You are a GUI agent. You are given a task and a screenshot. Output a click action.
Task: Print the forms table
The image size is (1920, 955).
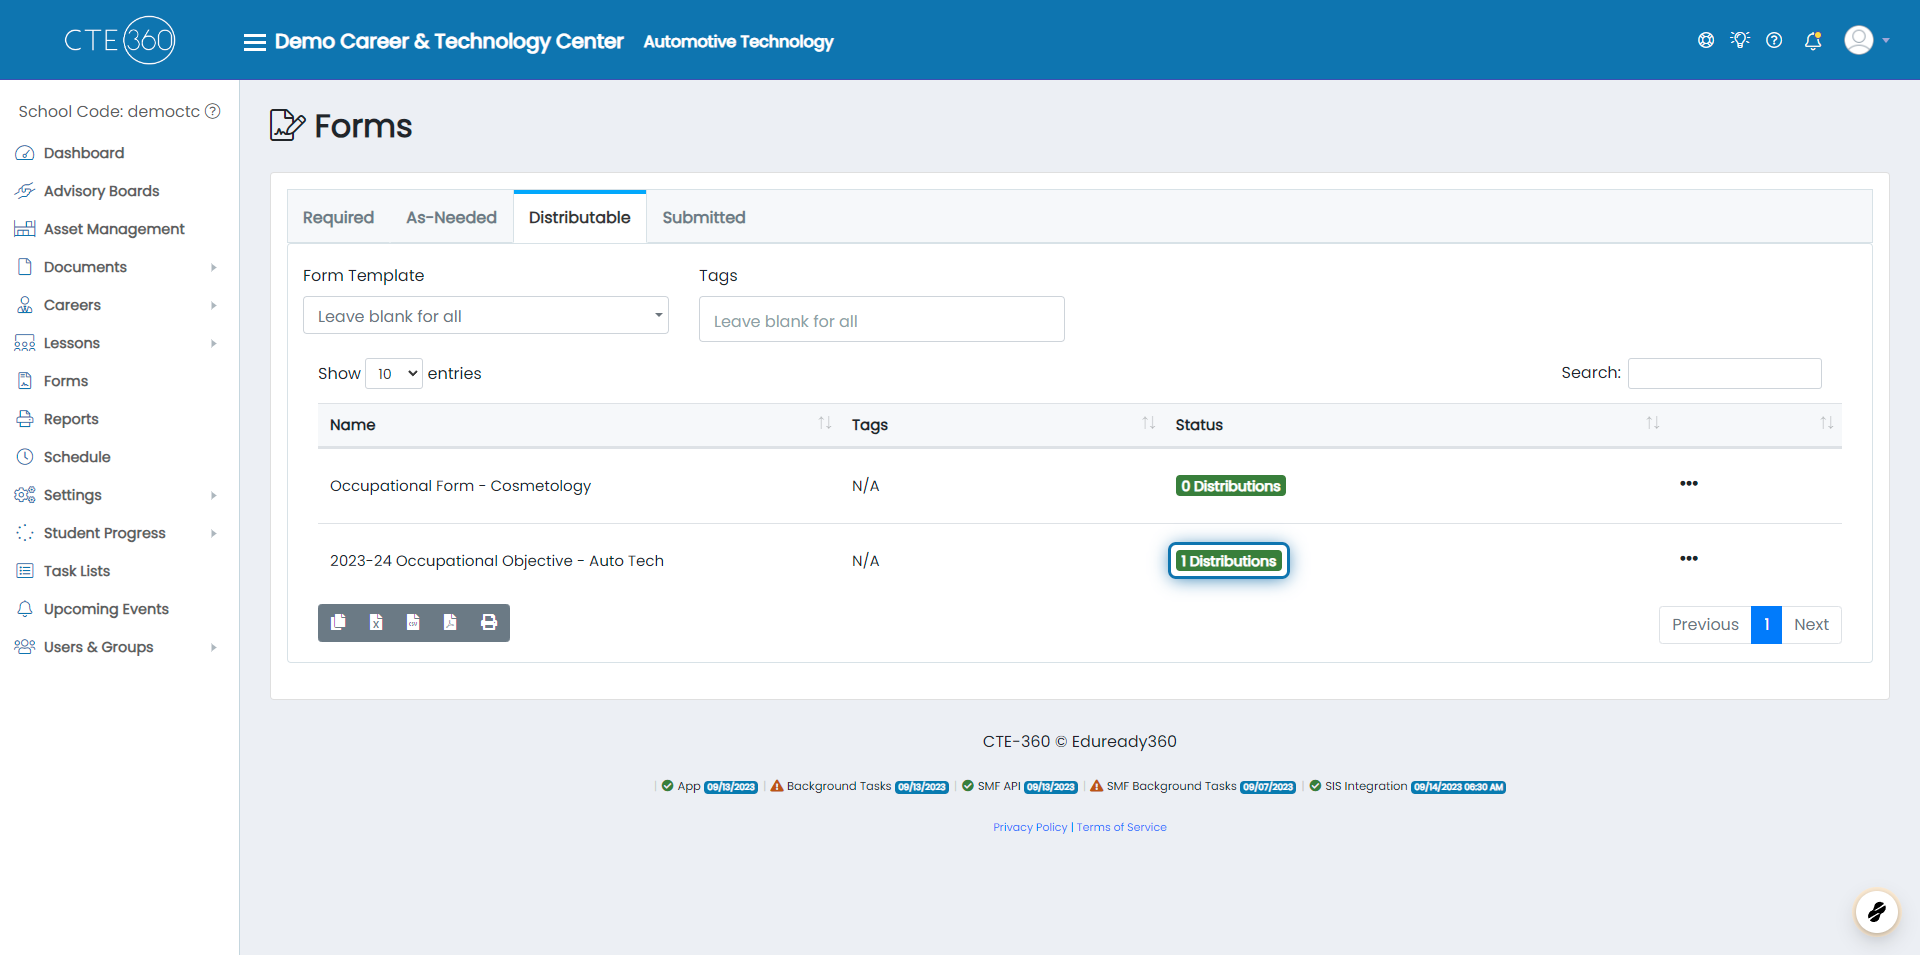[x=489, y=622]
